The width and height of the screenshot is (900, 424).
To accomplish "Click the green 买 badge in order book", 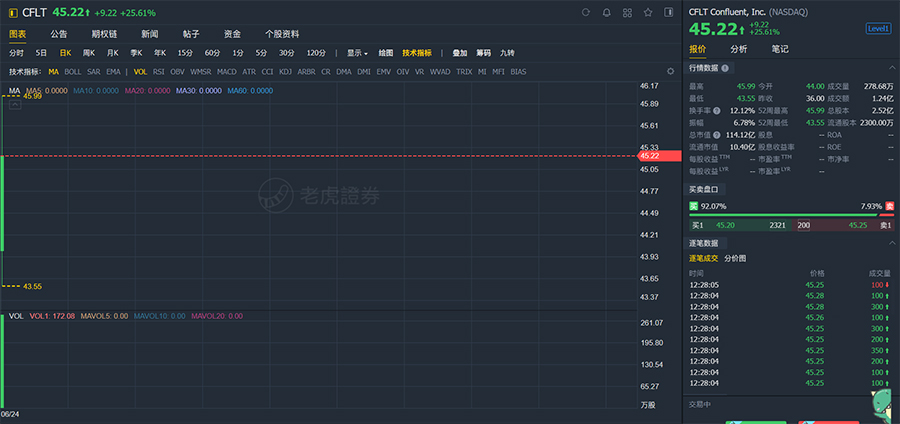I will 694,206.
